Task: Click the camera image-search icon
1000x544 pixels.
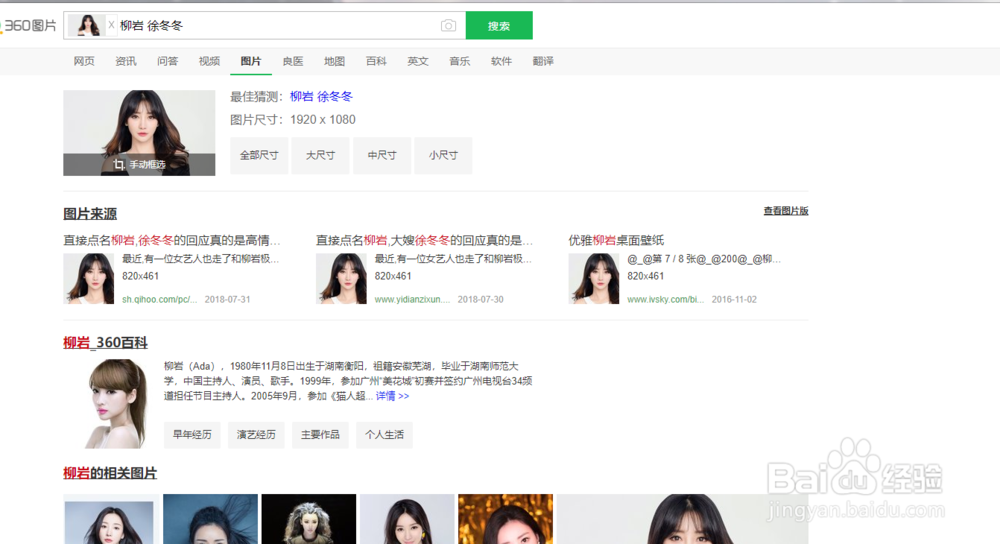Action: pos(448,26)
